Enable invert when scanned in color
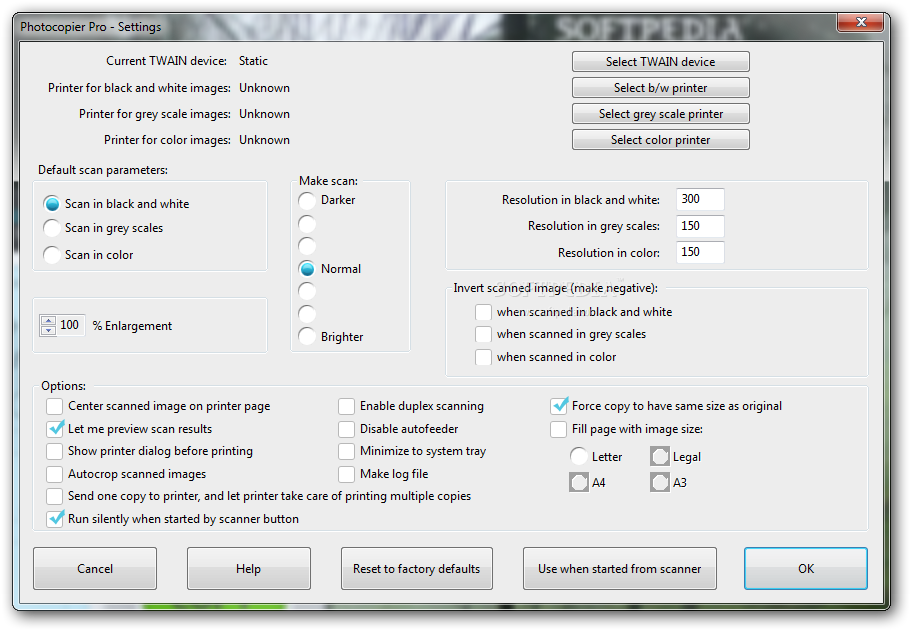This screenshot has width=911, height=631. pos(483,357)
